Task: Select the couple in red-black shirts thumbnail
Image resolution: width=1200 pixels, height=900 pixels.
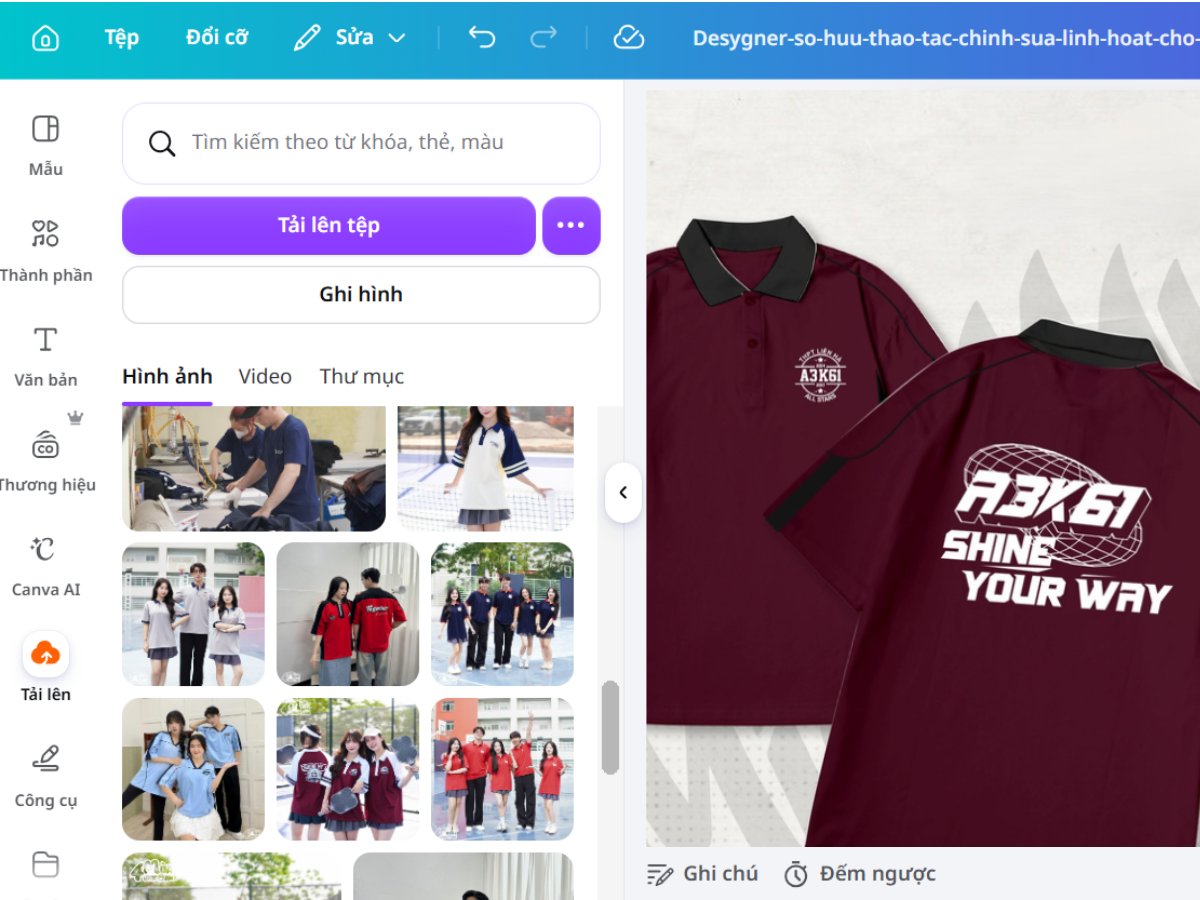Action: pos(348,614)
